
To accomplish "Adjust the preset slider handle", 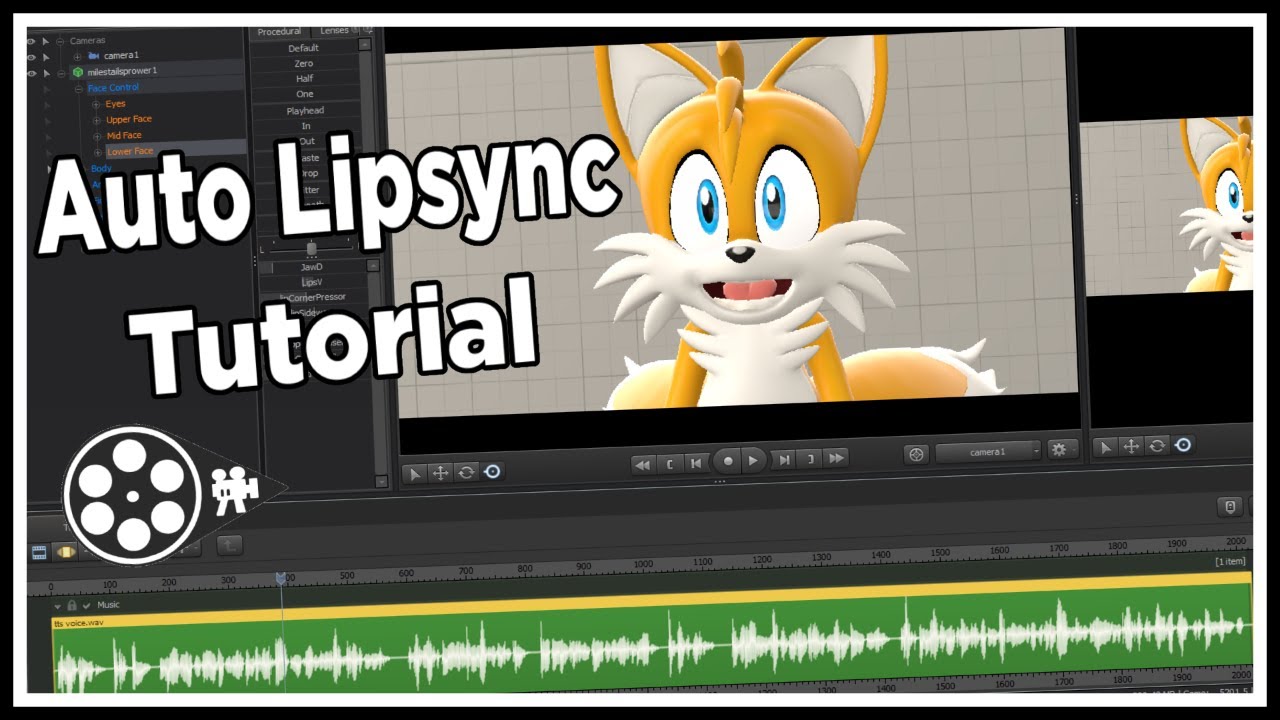I will tap(311, 247).
